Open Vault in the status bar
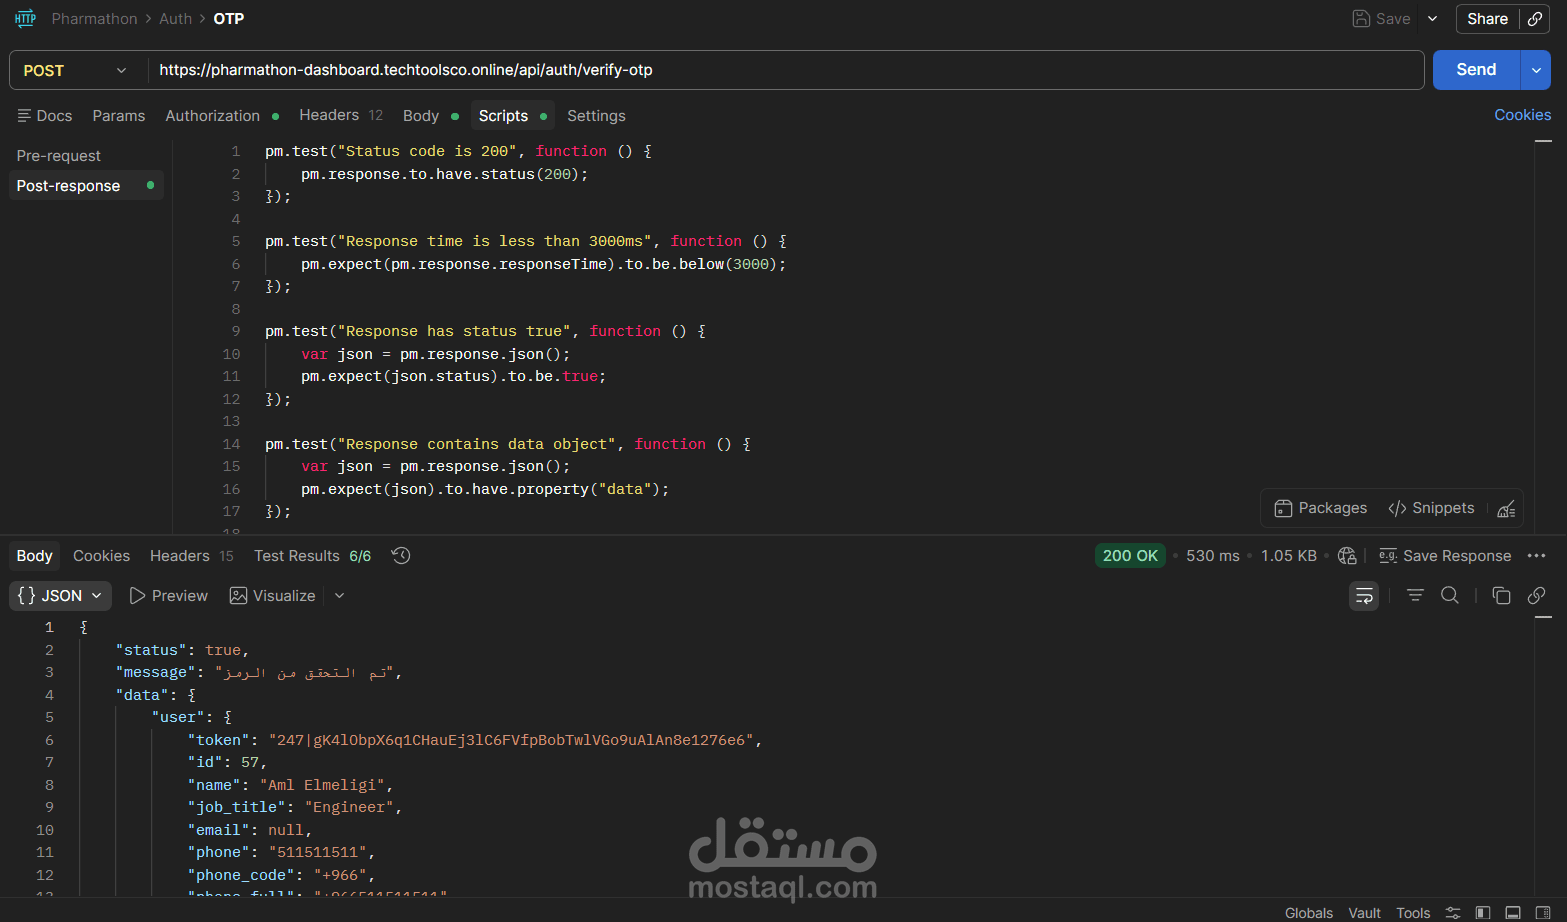This screenshot has height=922, width=1567. pyautogui.click(x=1364, y=913)
